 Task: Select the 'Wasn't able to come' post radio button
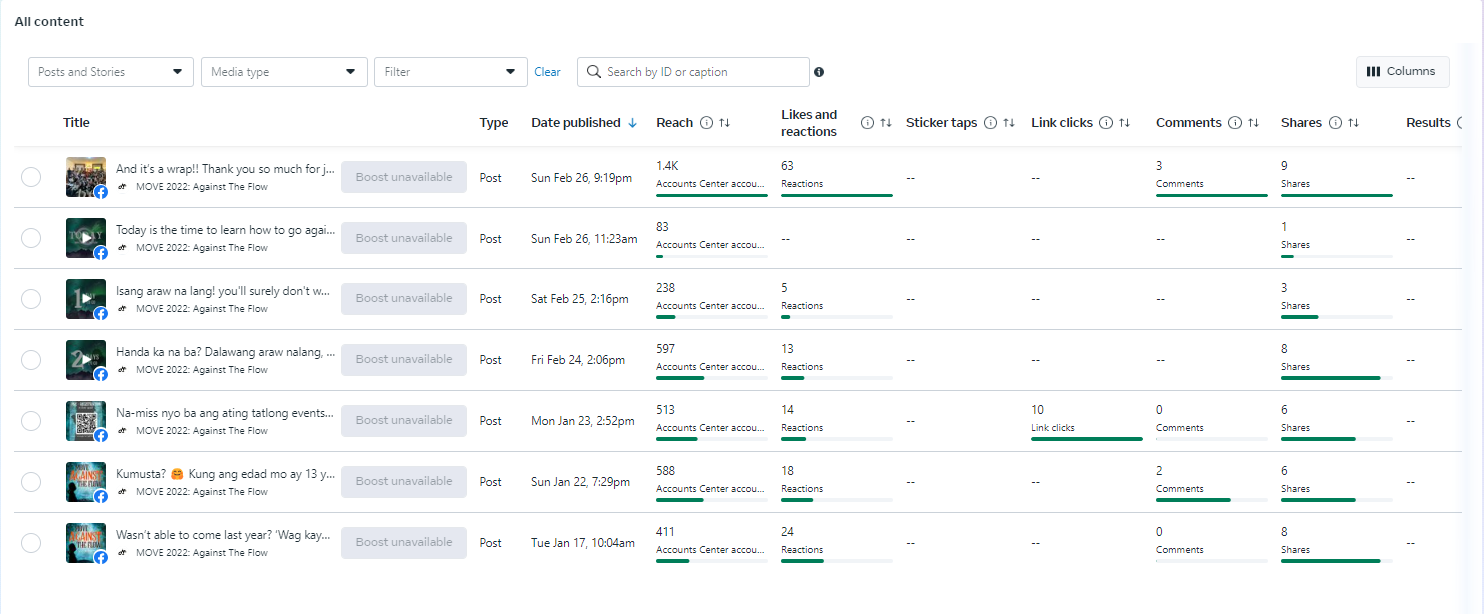(x=31, y=543)
